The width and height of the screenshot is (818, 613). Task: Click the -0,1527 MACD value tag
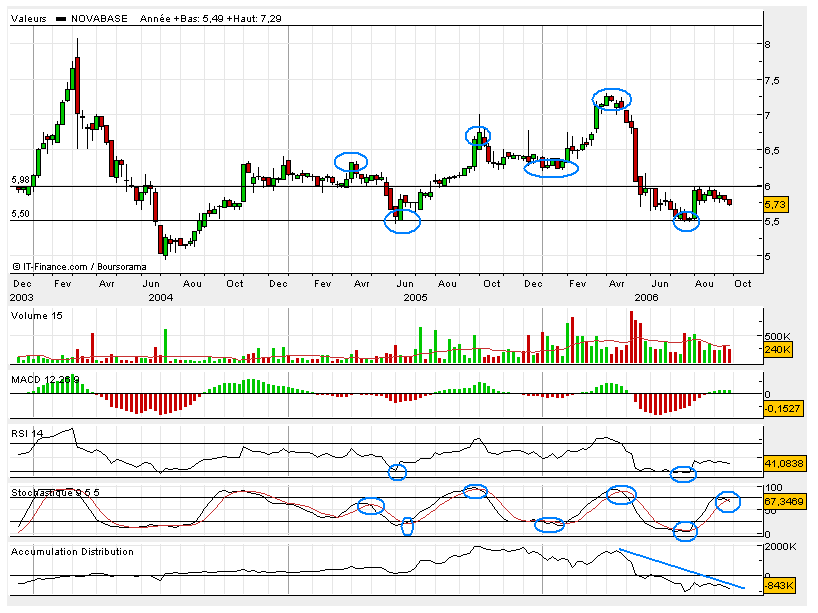click(780, 408)
